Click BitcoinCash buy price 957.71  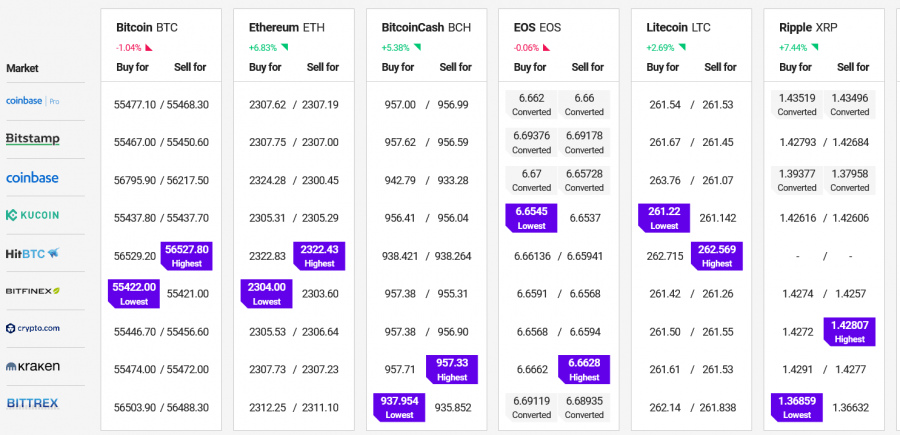(x=400, y=370)
